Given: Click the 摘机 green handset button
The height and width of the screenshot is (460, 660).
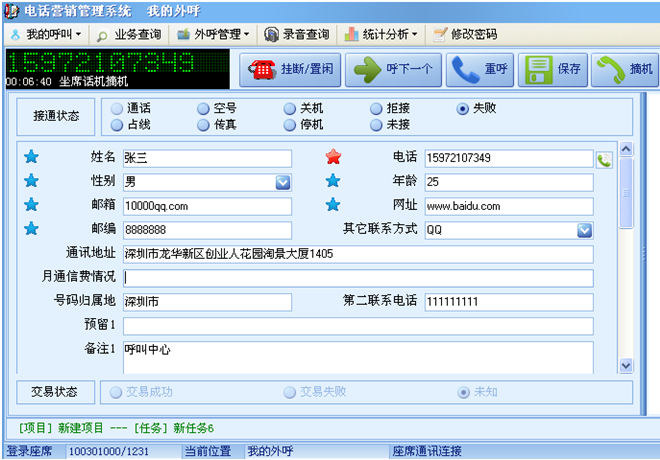Looking at the screenshot, I should click(x=625, y=70).
